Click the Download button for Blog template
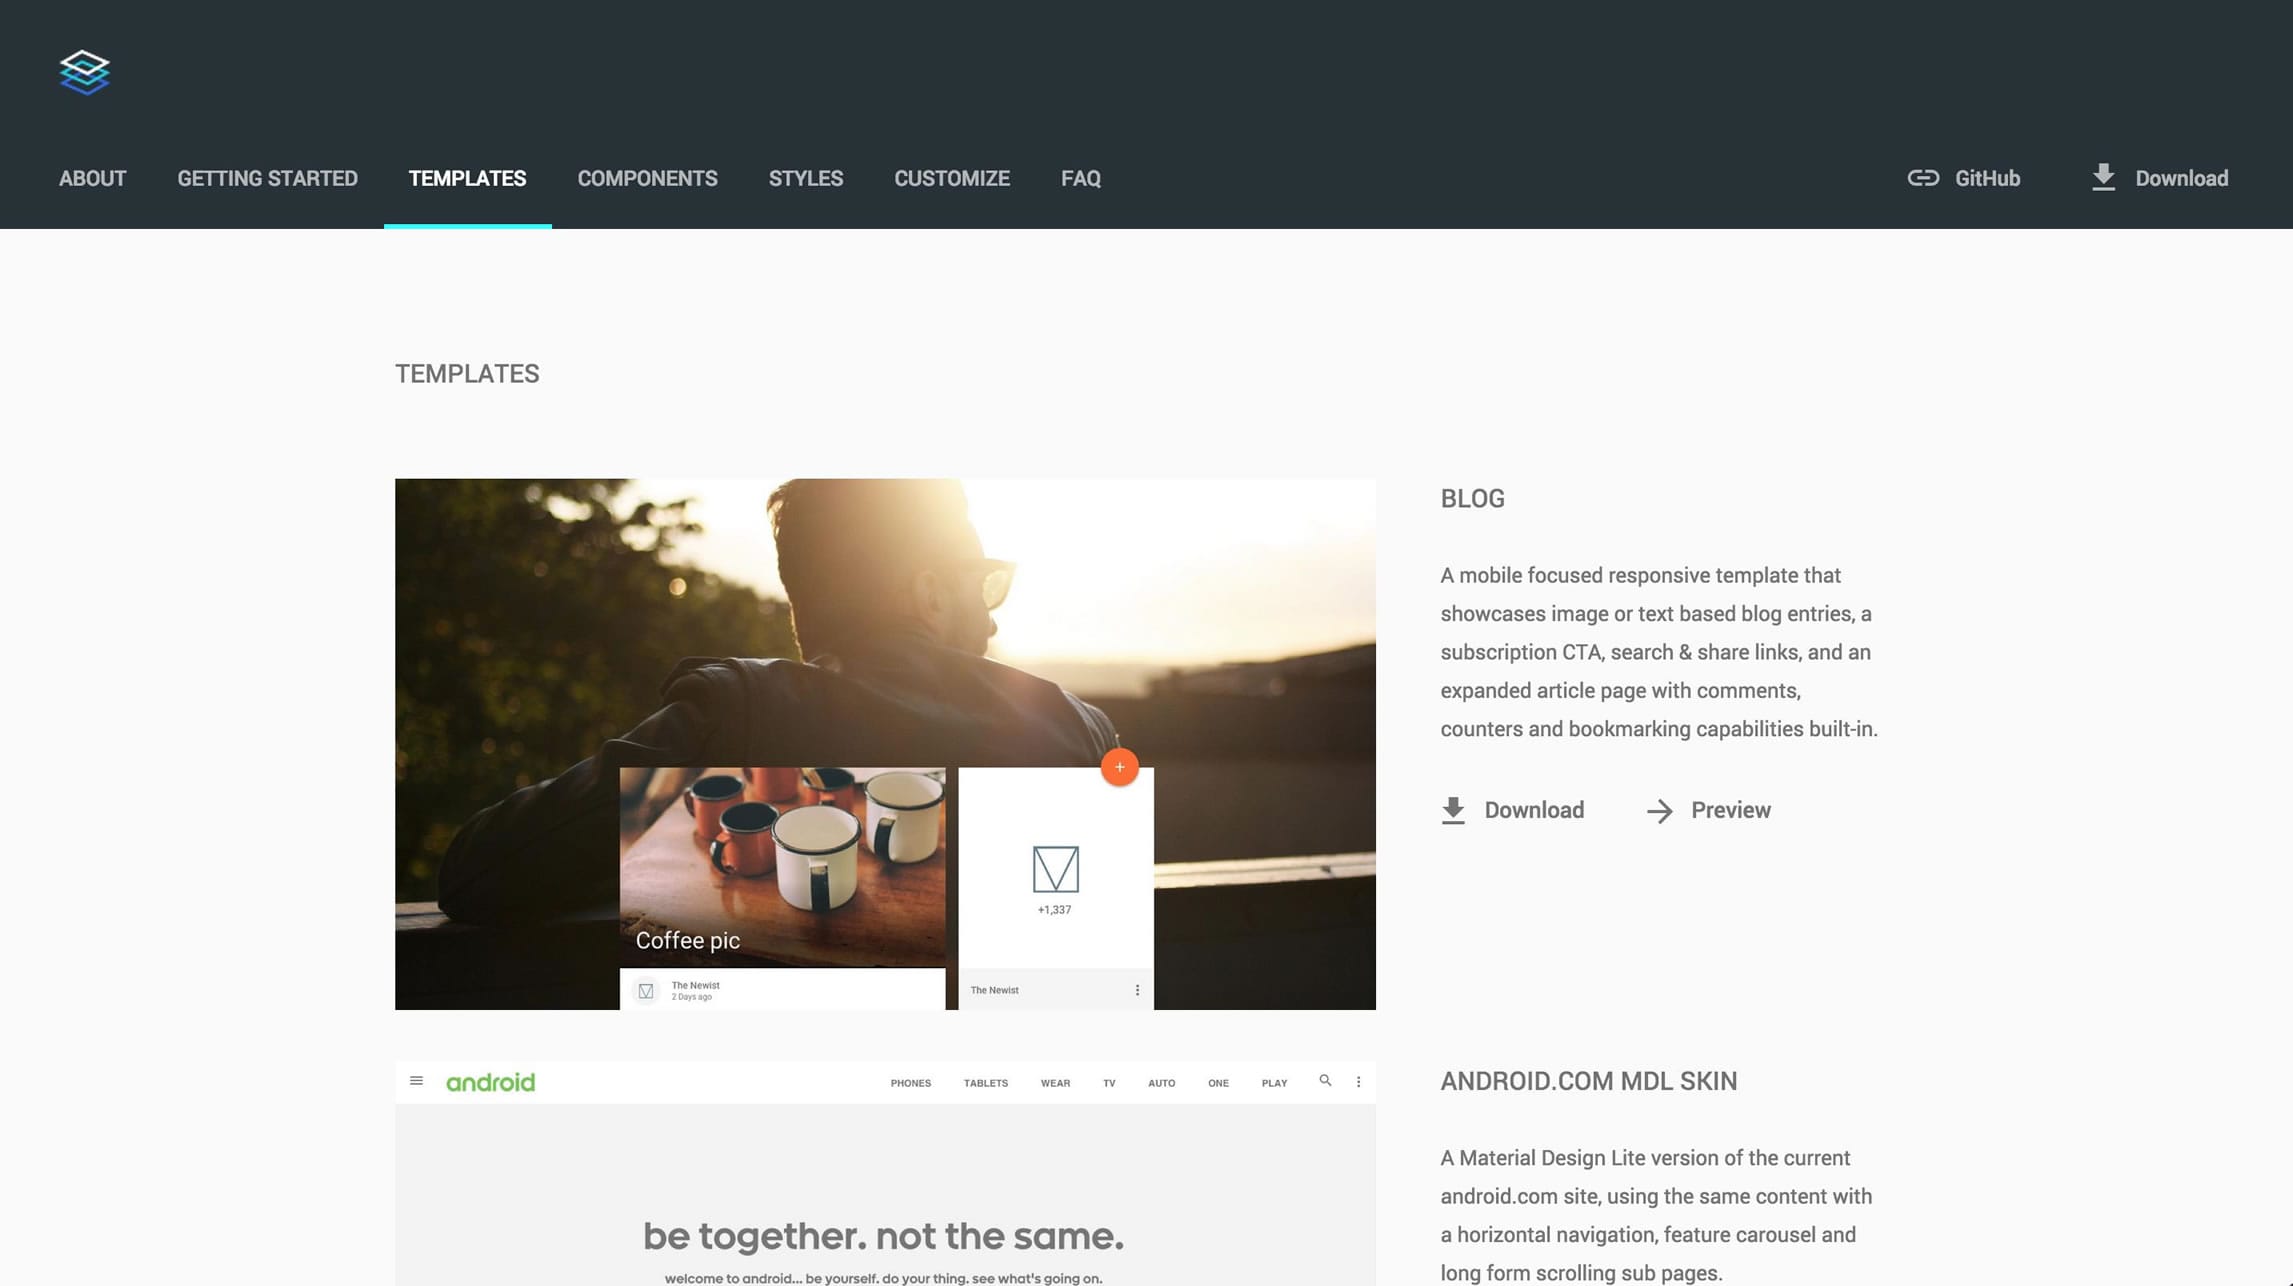The height and width of the screenshot is (1286, 2293). click(1512, 809)
